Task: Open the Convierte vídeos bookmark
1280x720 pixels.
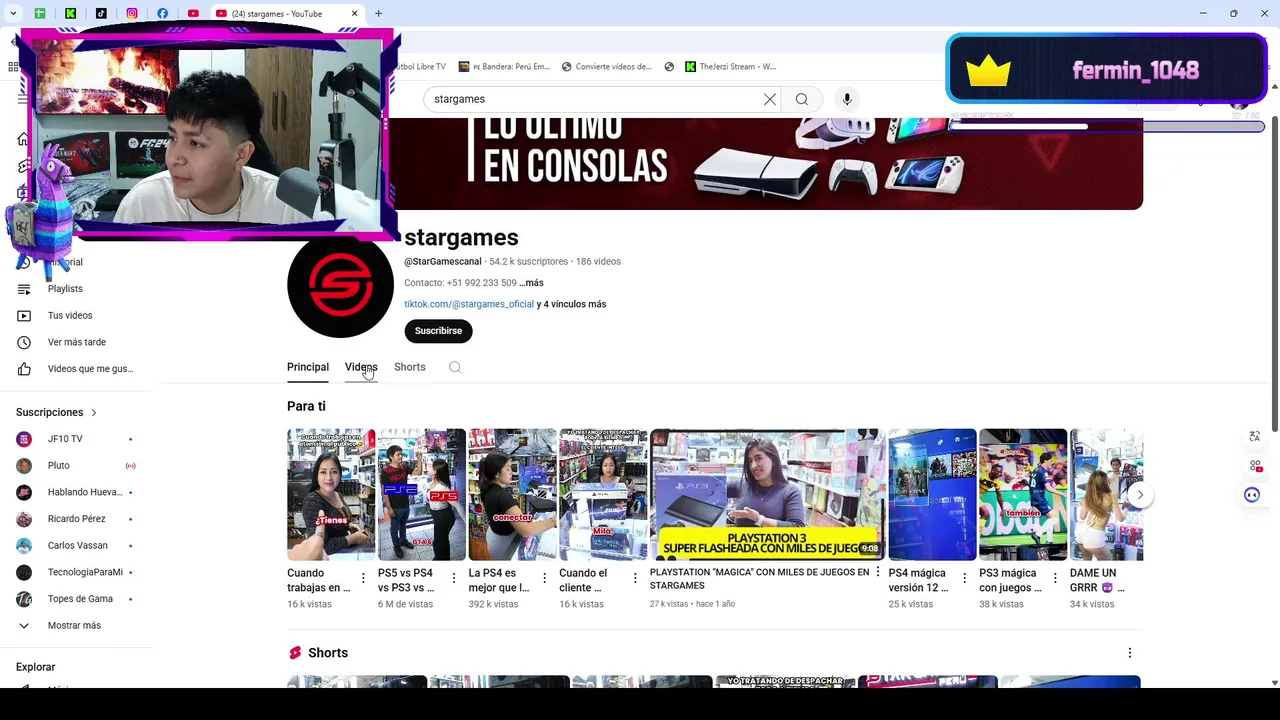Action: coord(607,67)
